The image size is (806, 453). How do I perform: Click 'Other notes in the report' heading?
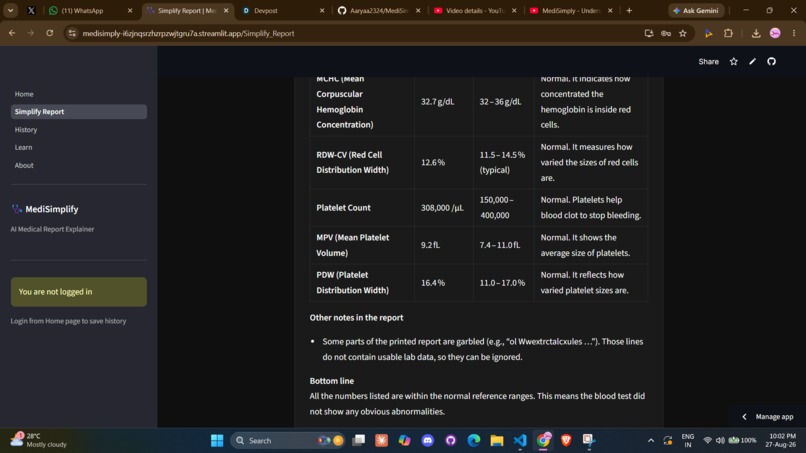[x=356, y=318]
